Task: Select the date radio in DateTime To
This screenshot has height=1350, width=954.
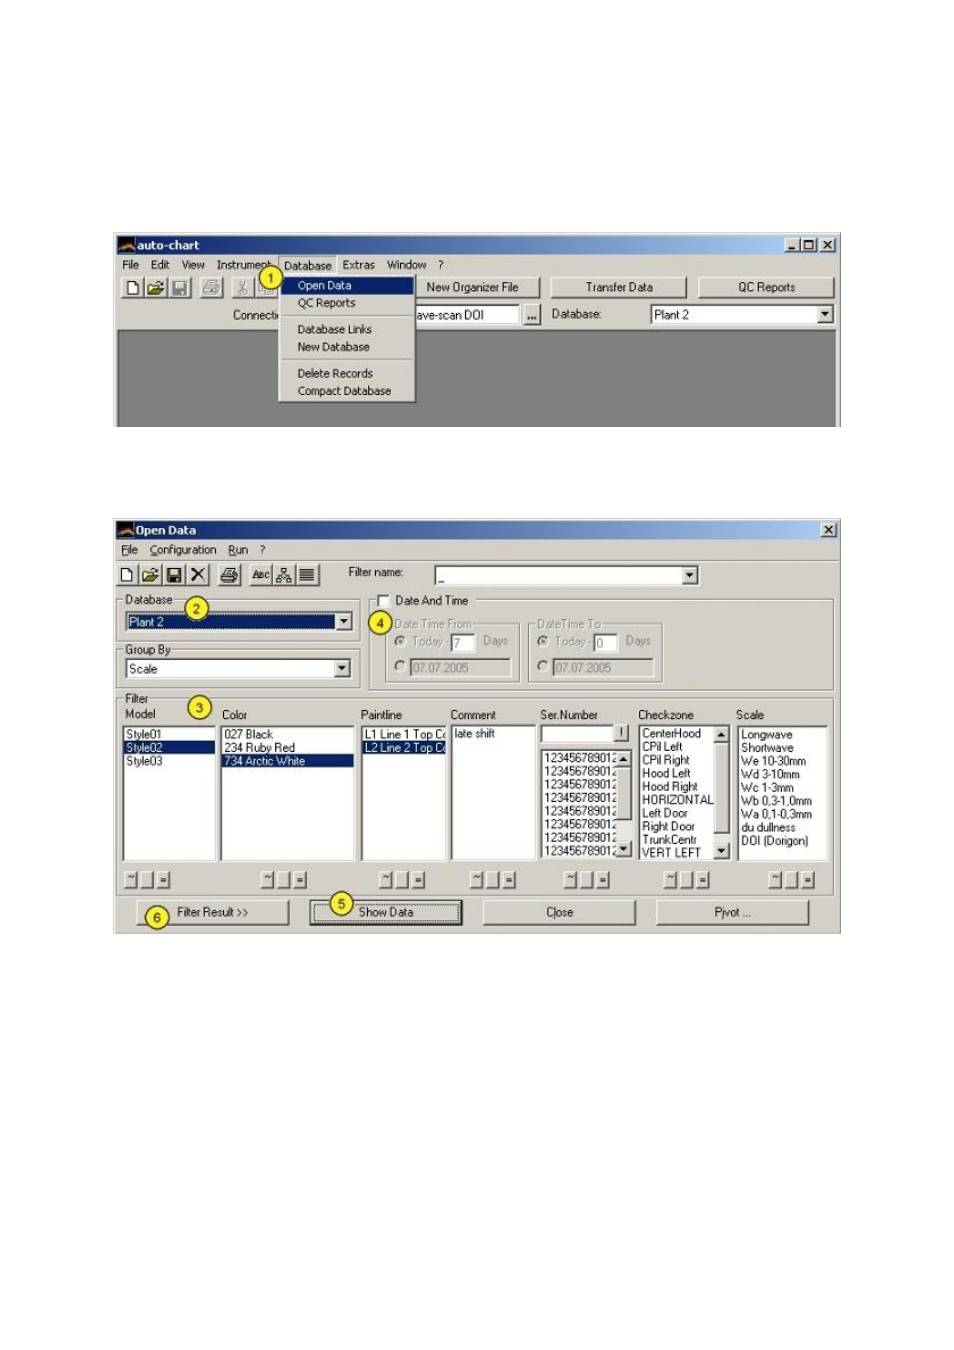Action: (x=543, y=666)
